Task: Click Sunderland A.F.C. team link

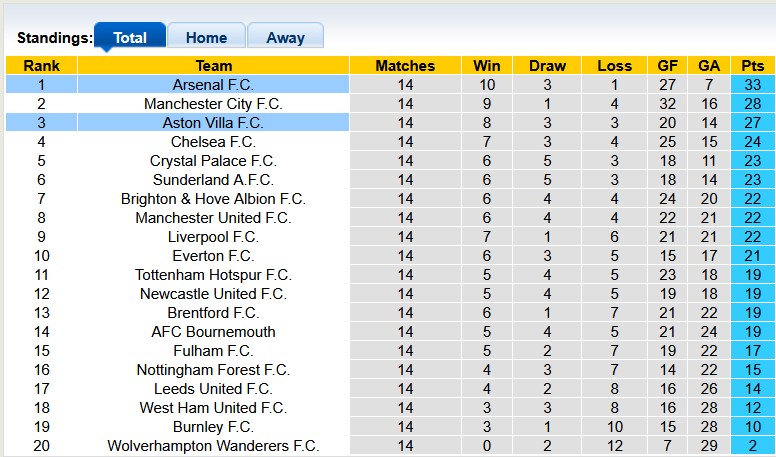Action: coord(213,180)
